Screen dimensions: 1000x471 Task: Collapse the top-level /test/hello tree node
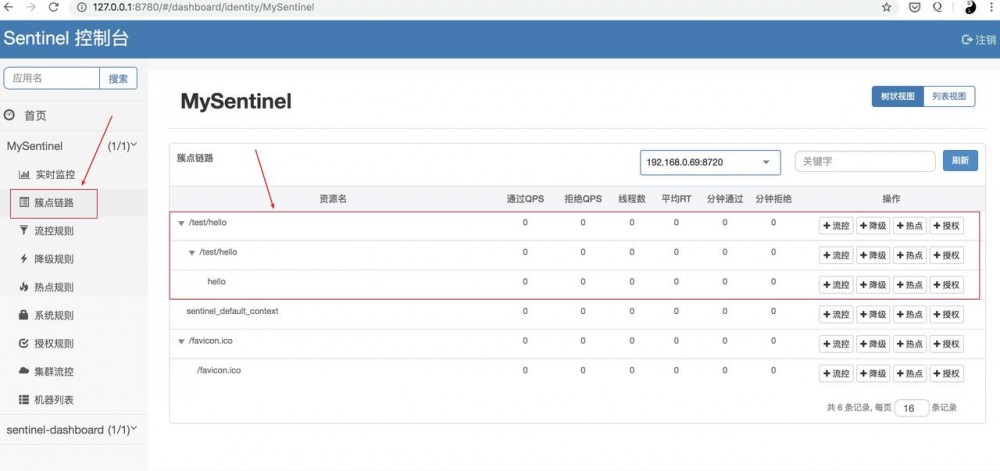181,223
